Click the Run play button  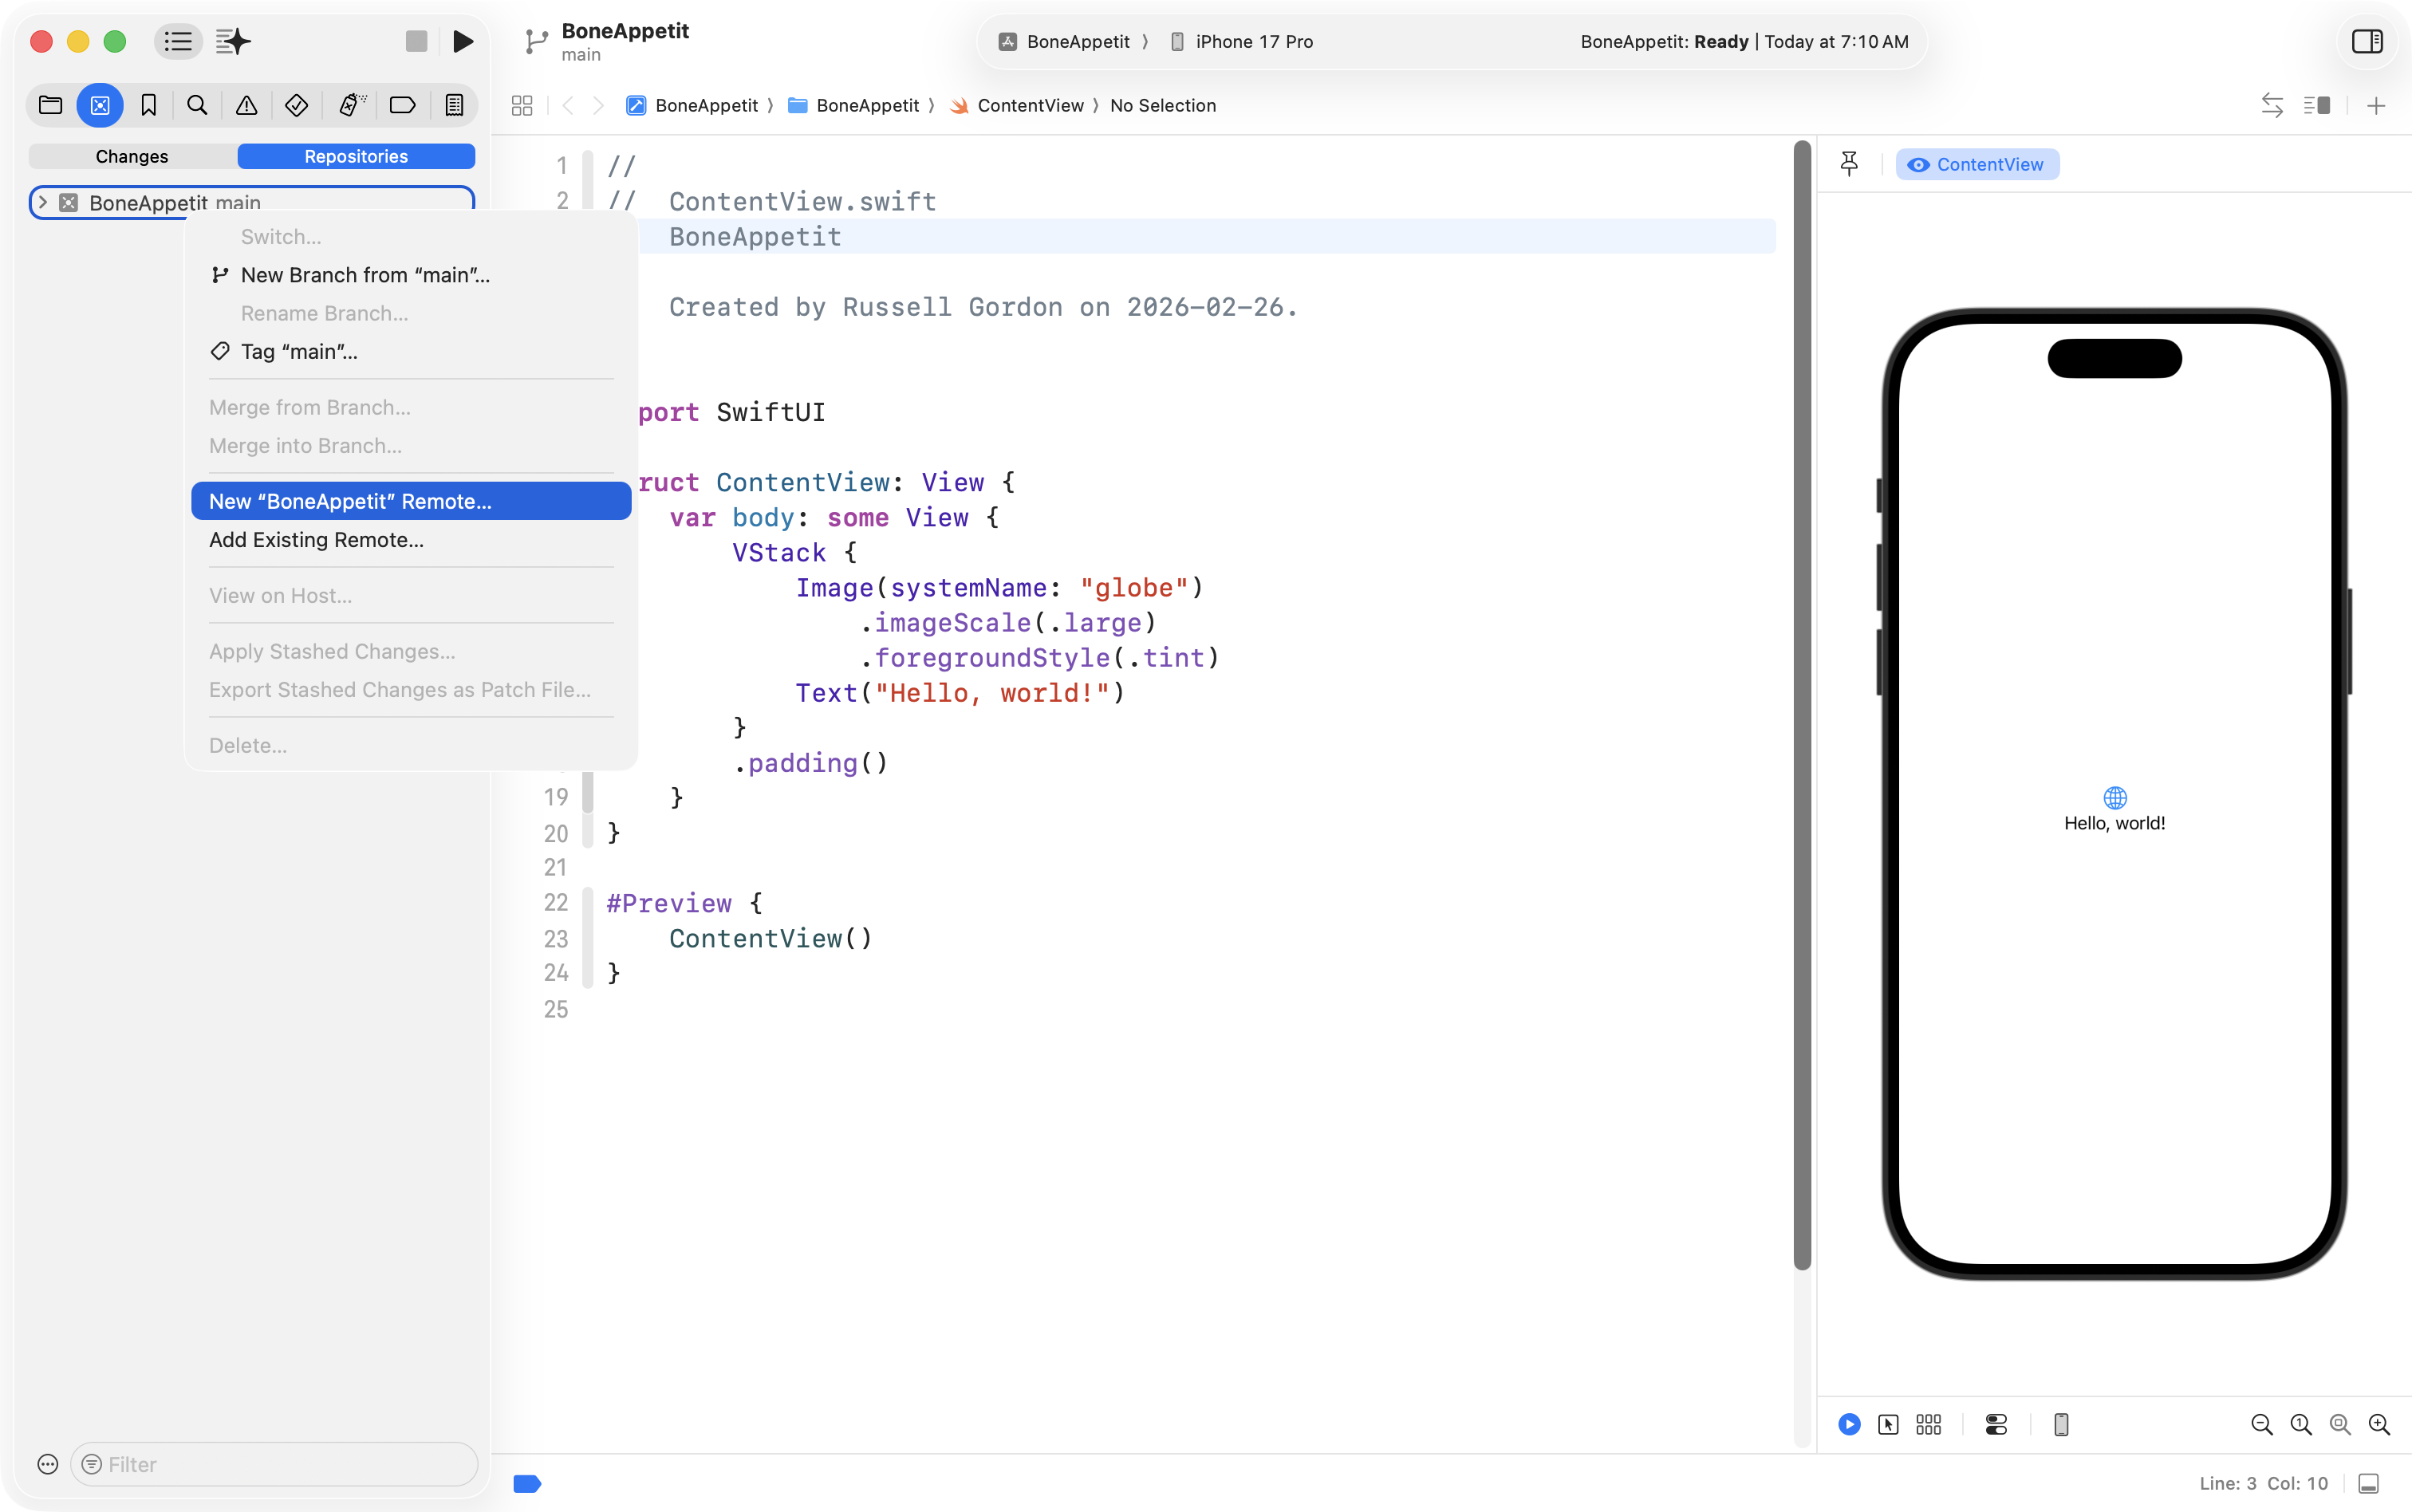click(x=462, y=41)
